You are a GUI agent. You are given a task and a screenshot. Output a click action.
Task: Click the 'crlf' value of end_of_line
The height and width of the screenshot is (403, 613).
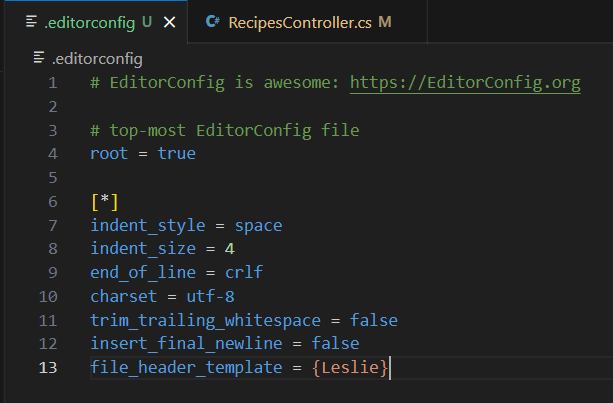click(244, 272)
